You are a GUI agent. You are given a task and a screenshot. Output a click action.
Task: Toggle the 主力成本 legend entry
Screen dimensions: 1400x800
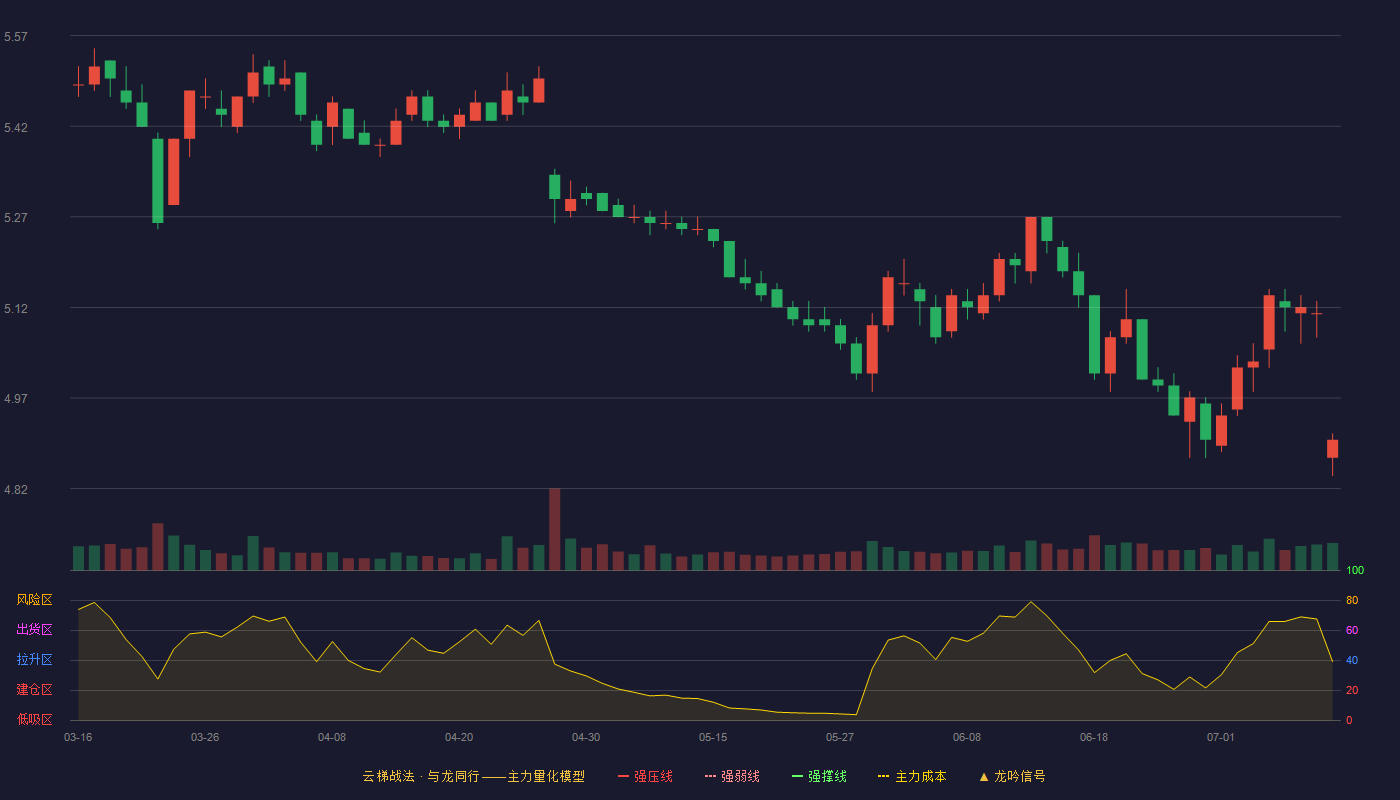912,776
